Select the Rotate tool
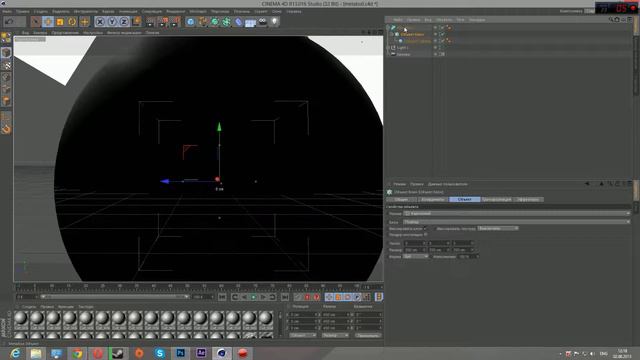This screenshot has height=360, width=640. (72, 21)
